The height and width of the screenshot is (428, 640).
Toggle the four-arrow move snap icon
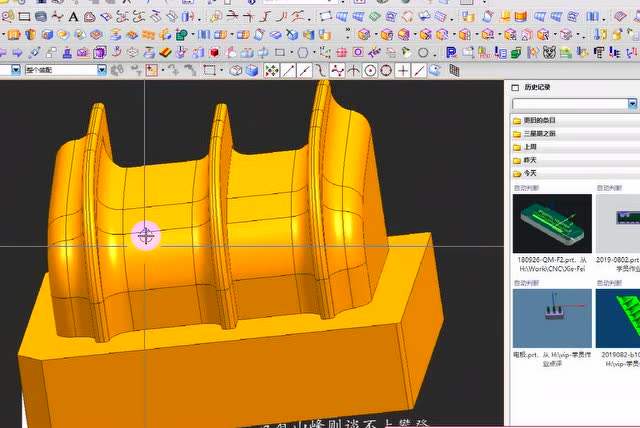270,71
